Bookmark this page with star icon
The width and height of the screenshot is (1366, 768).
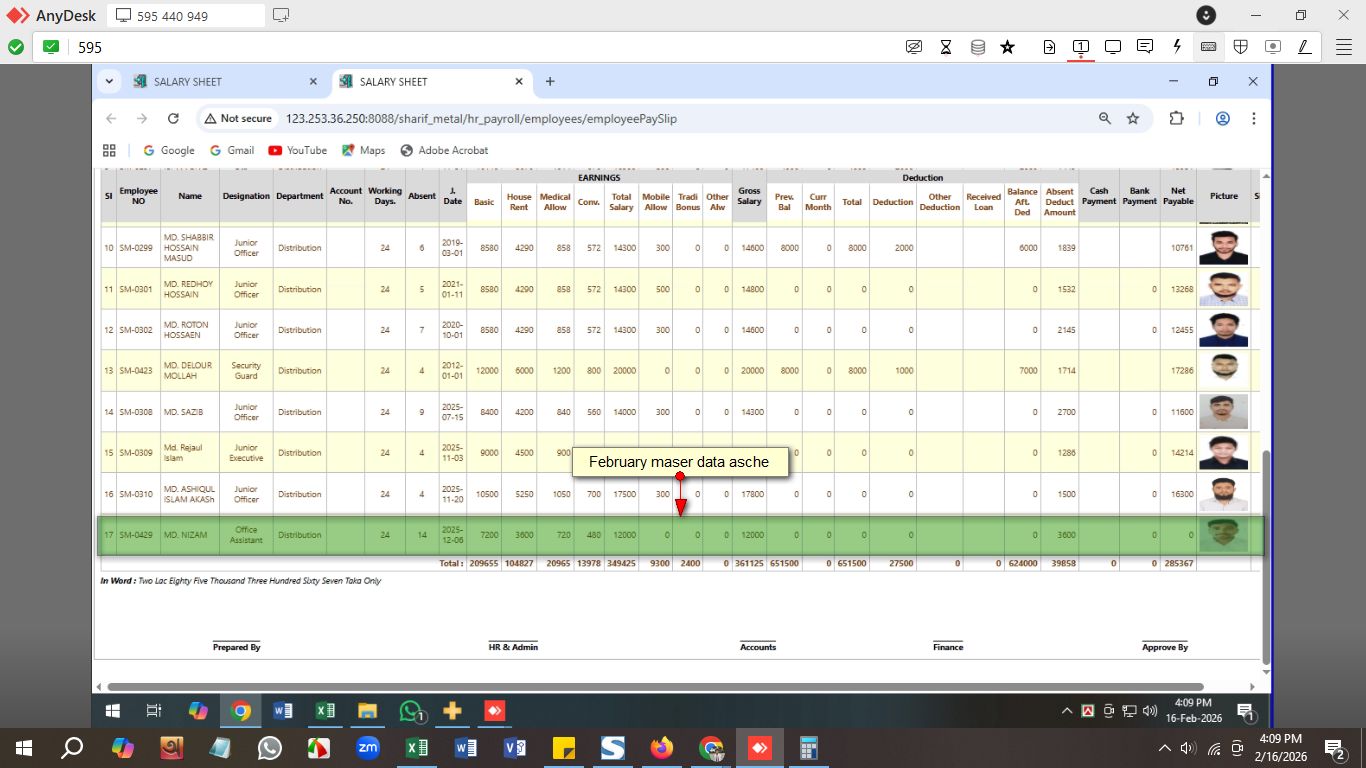[x=1133, y=118]
